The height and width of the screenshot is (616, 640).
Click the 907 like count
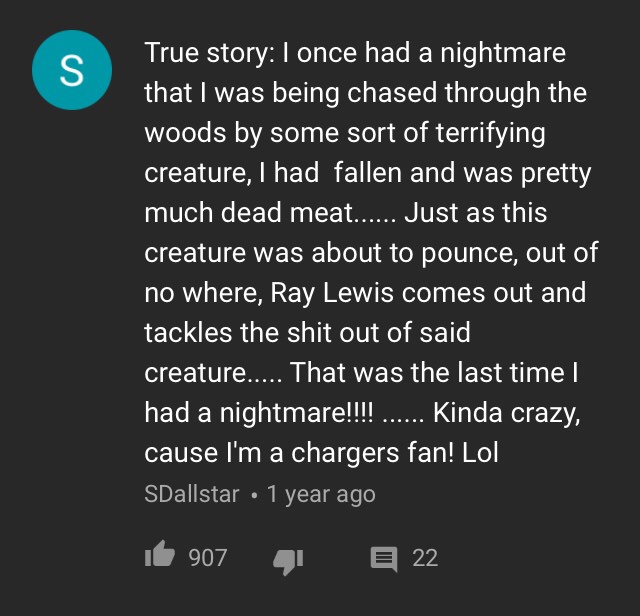coord(208,558)
